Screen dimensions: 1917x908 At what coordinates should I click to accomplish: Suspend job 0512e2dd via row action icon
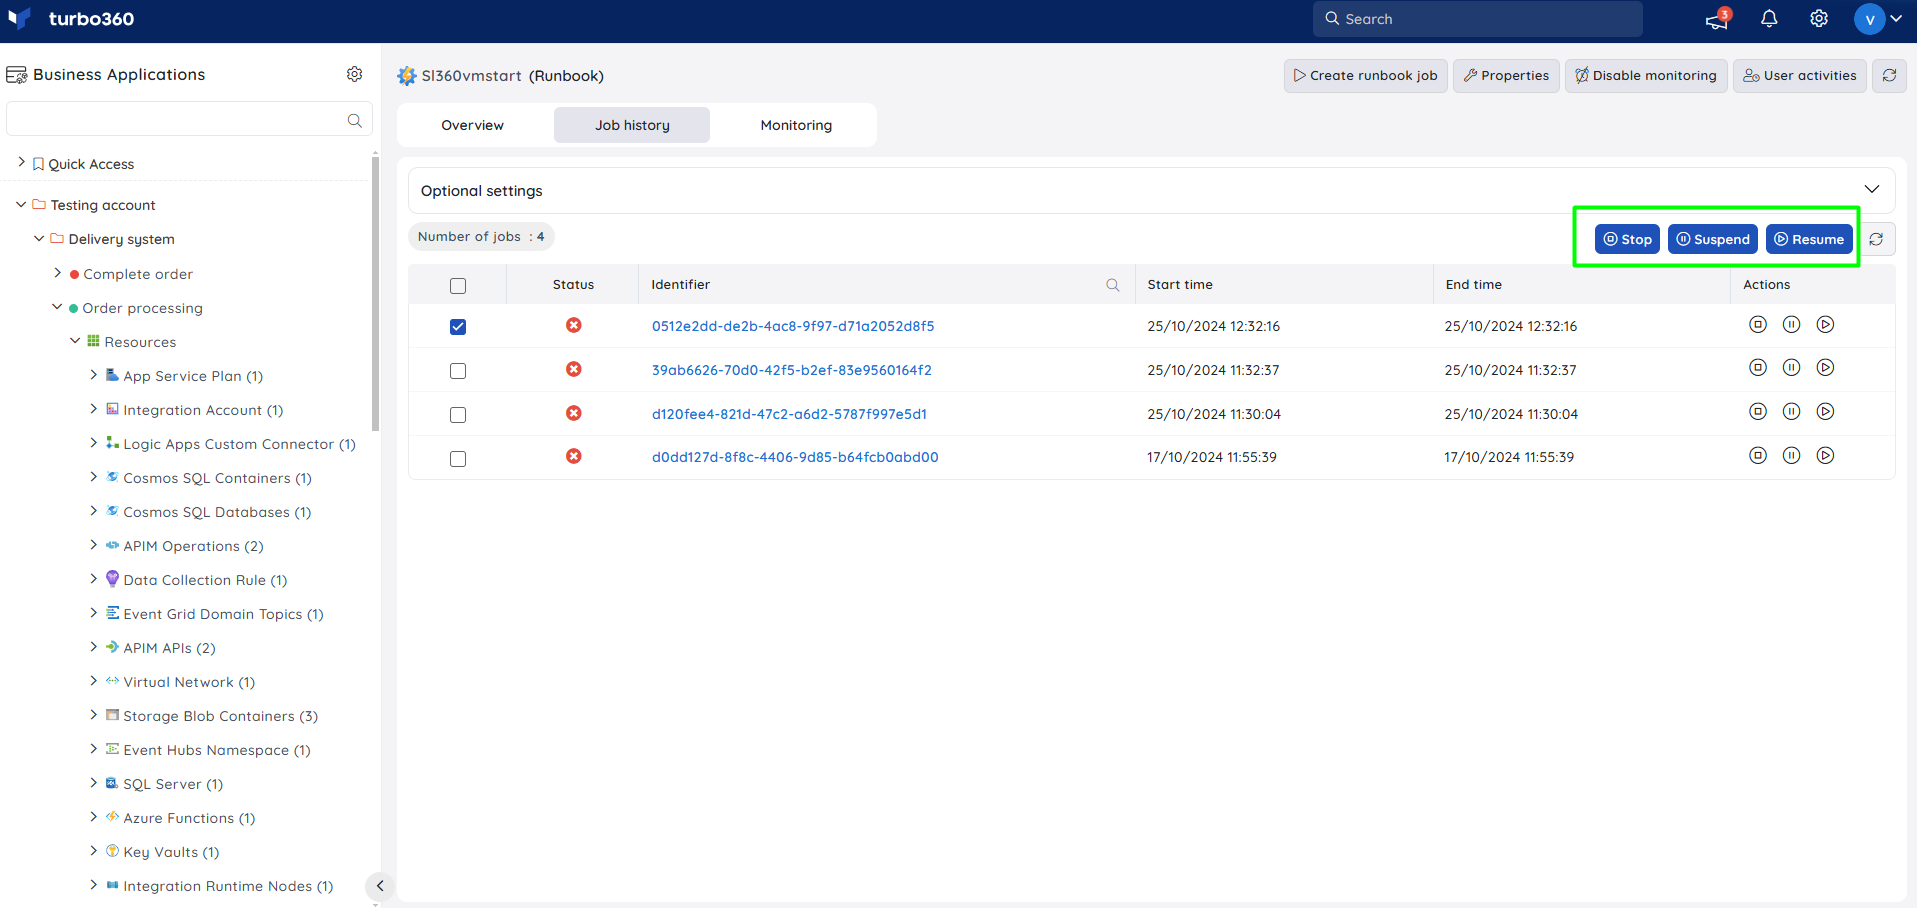point(1791,325)
